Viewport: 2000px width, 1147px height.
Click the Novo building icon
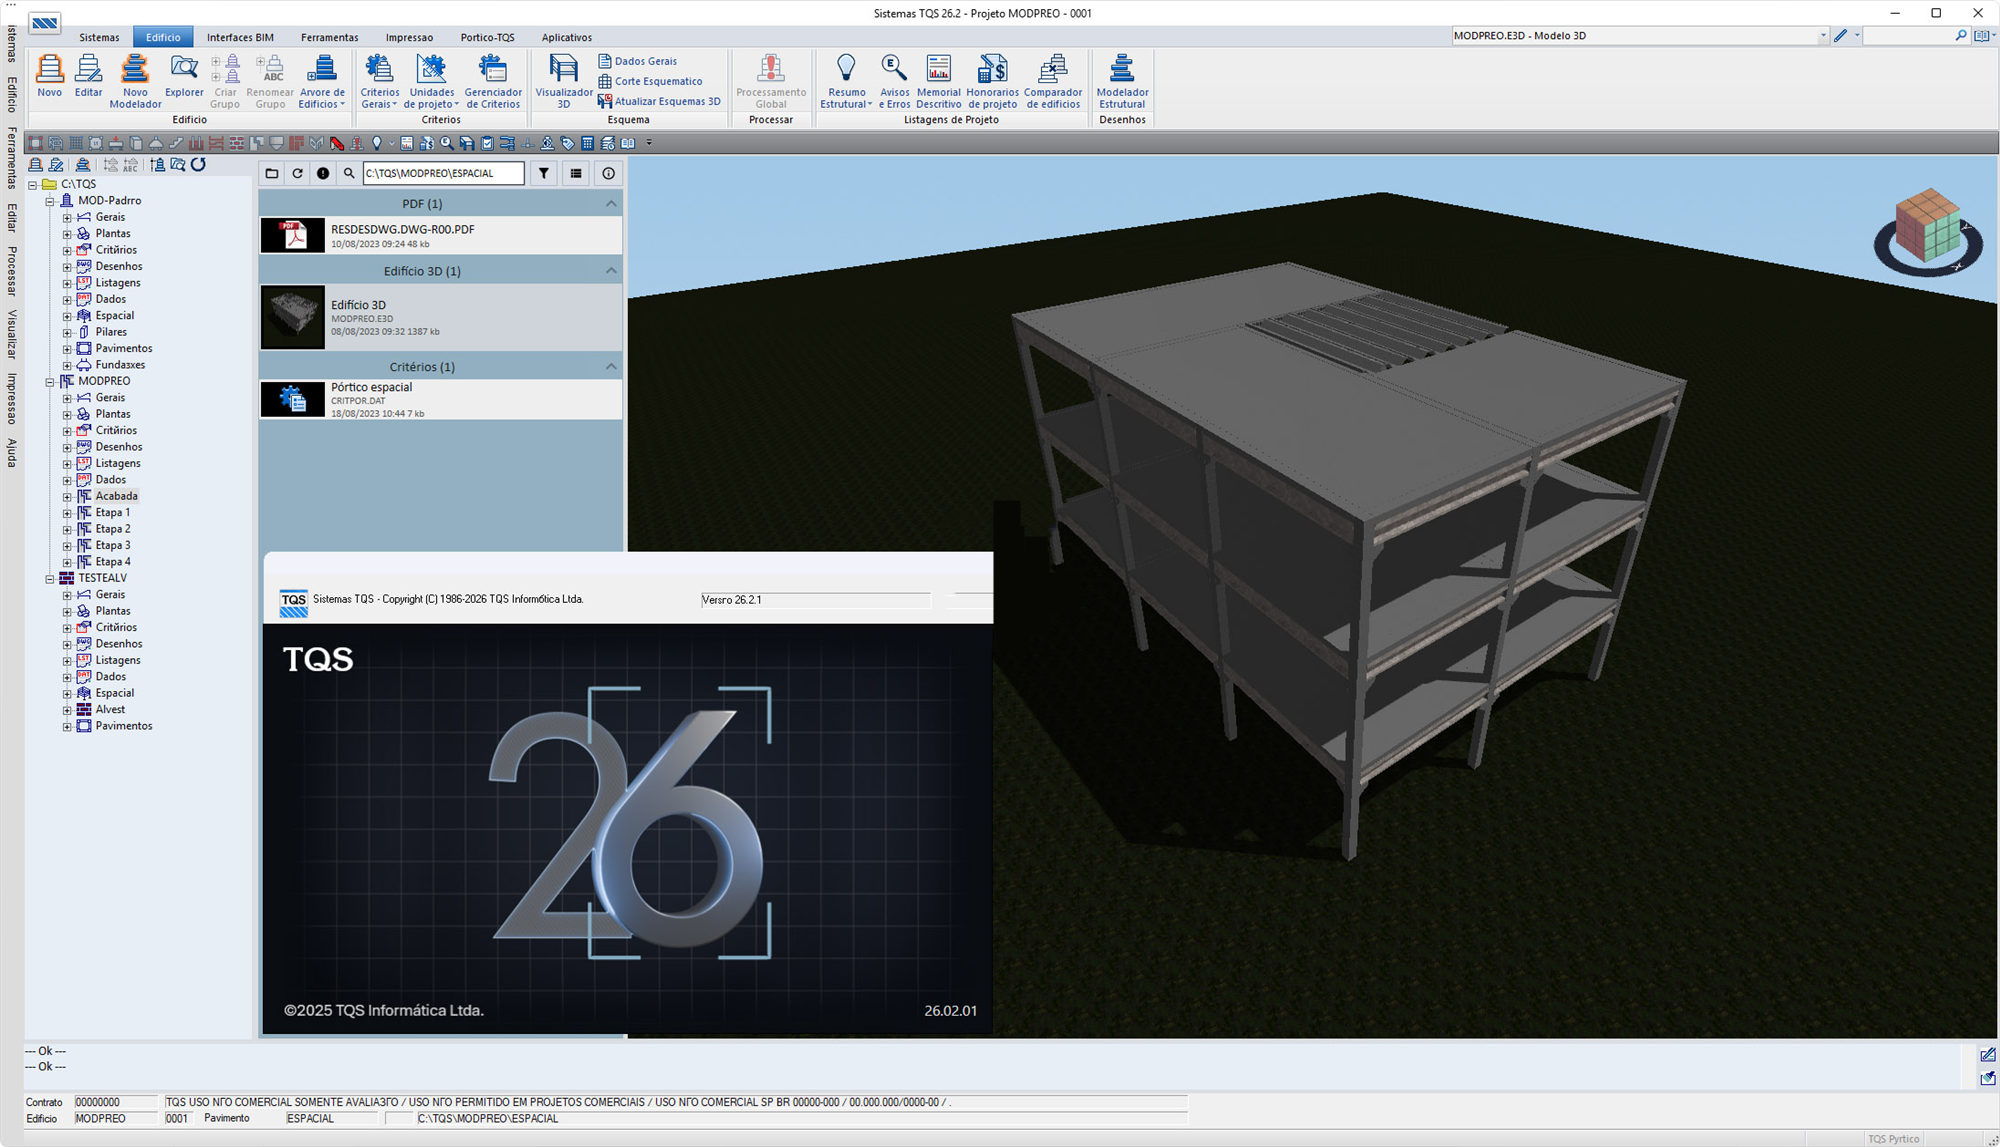tap(49, 76)
